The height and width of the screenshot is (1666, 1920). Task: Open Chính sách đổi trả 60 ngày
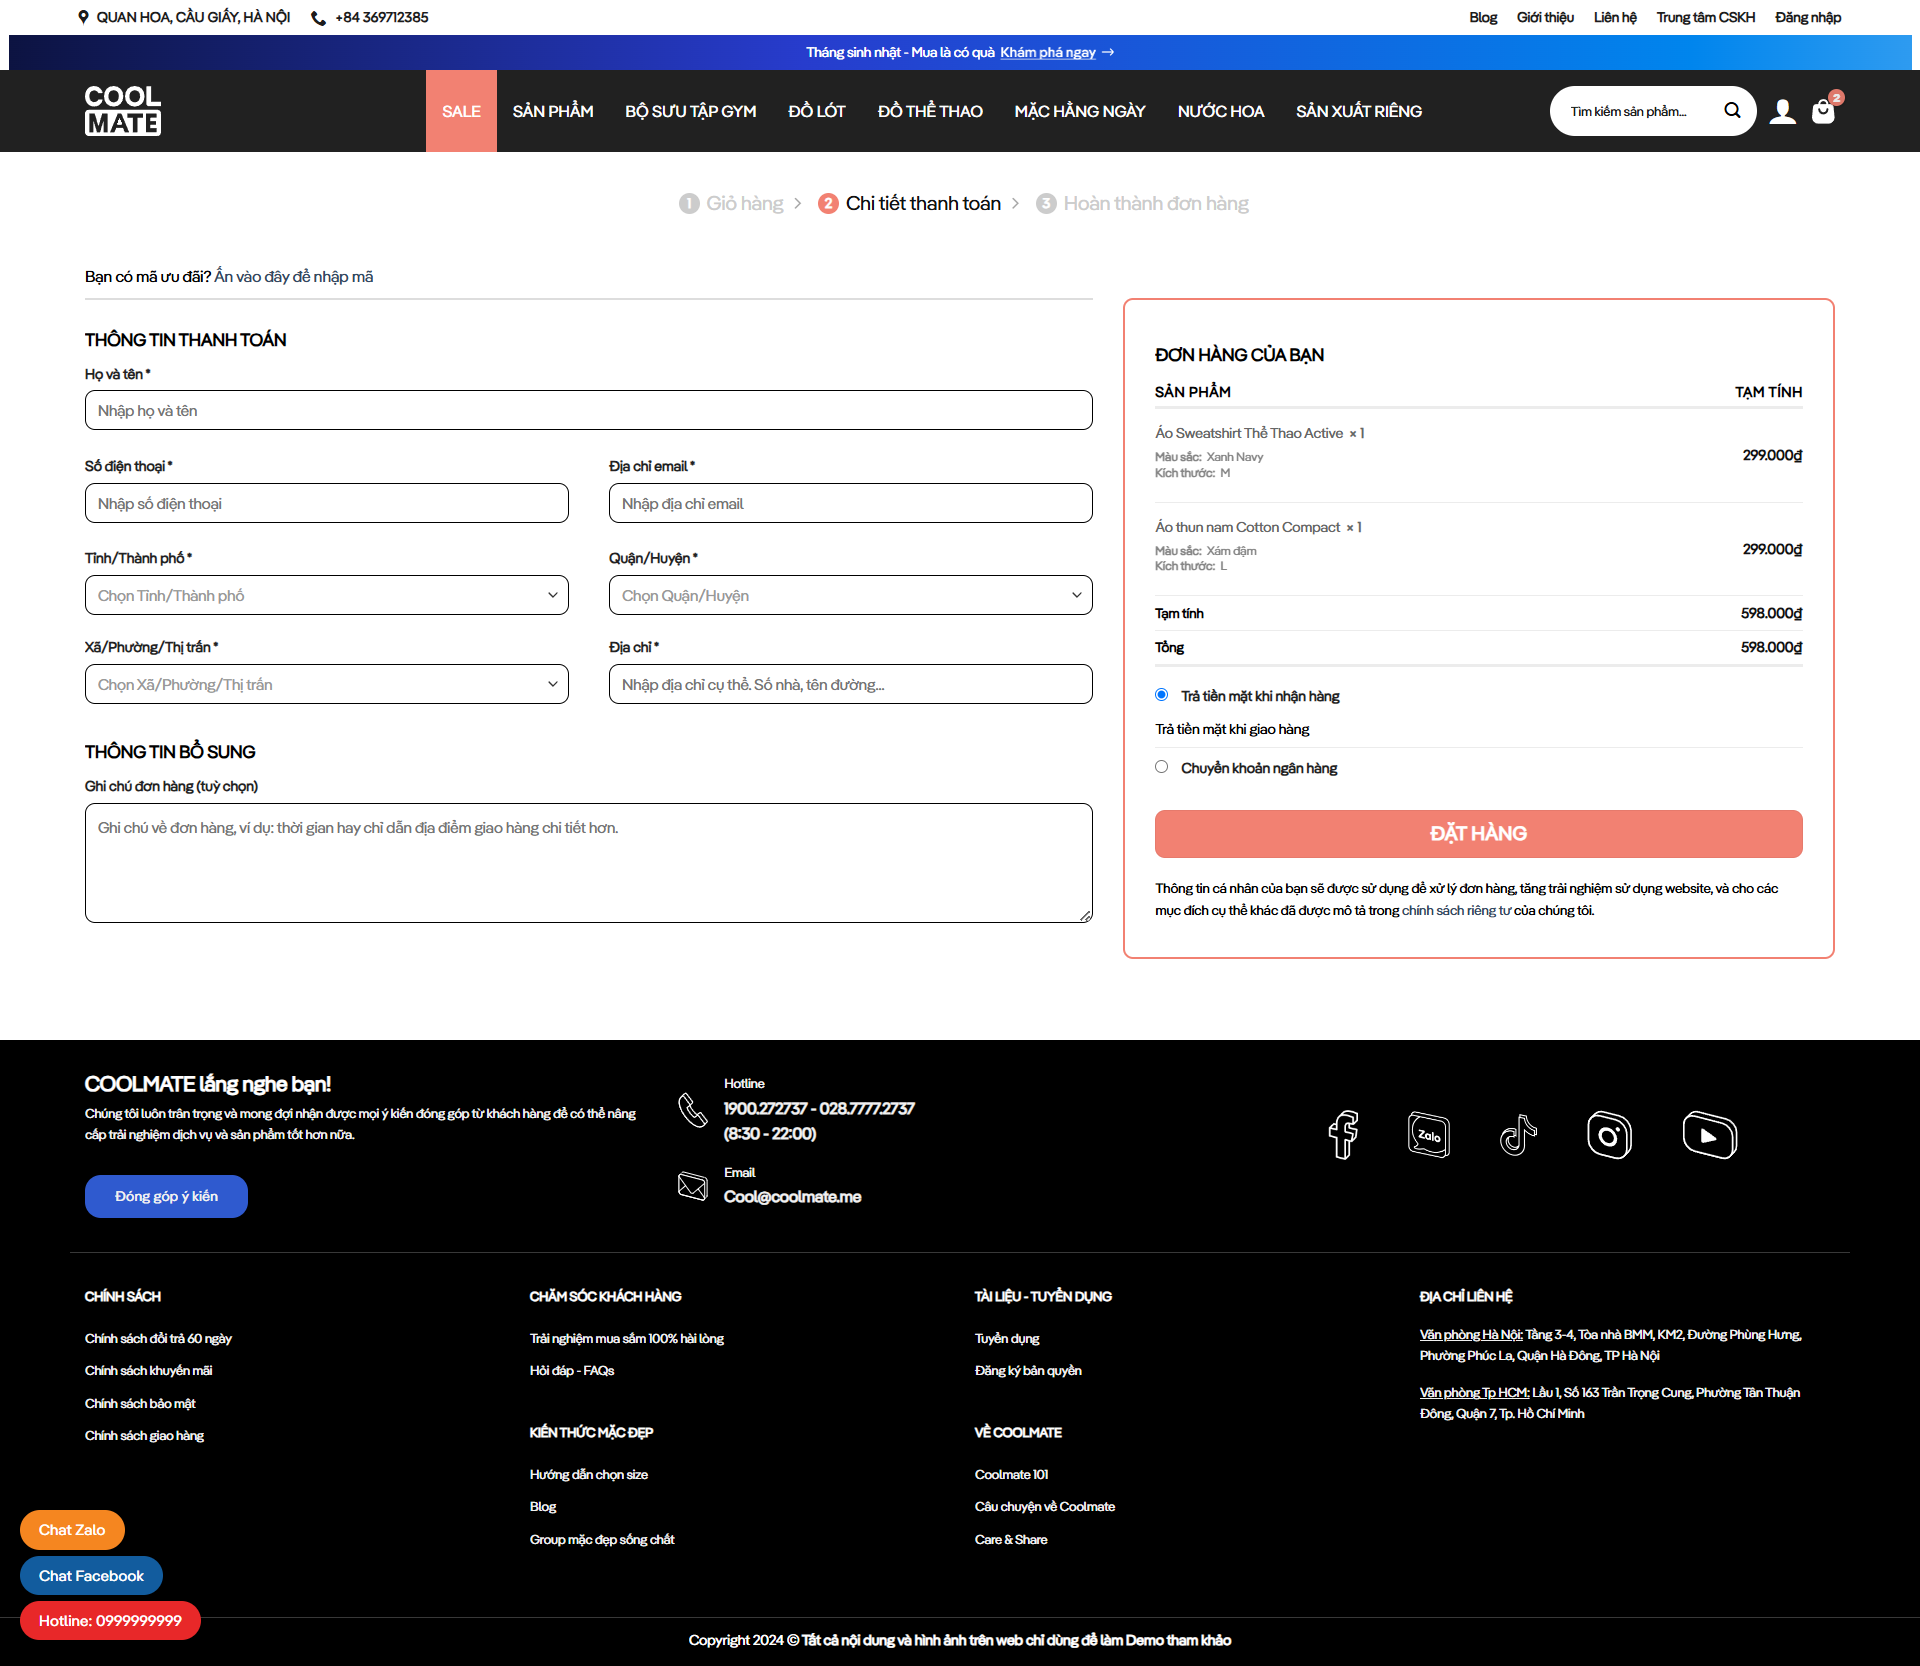coord(158,1339)
